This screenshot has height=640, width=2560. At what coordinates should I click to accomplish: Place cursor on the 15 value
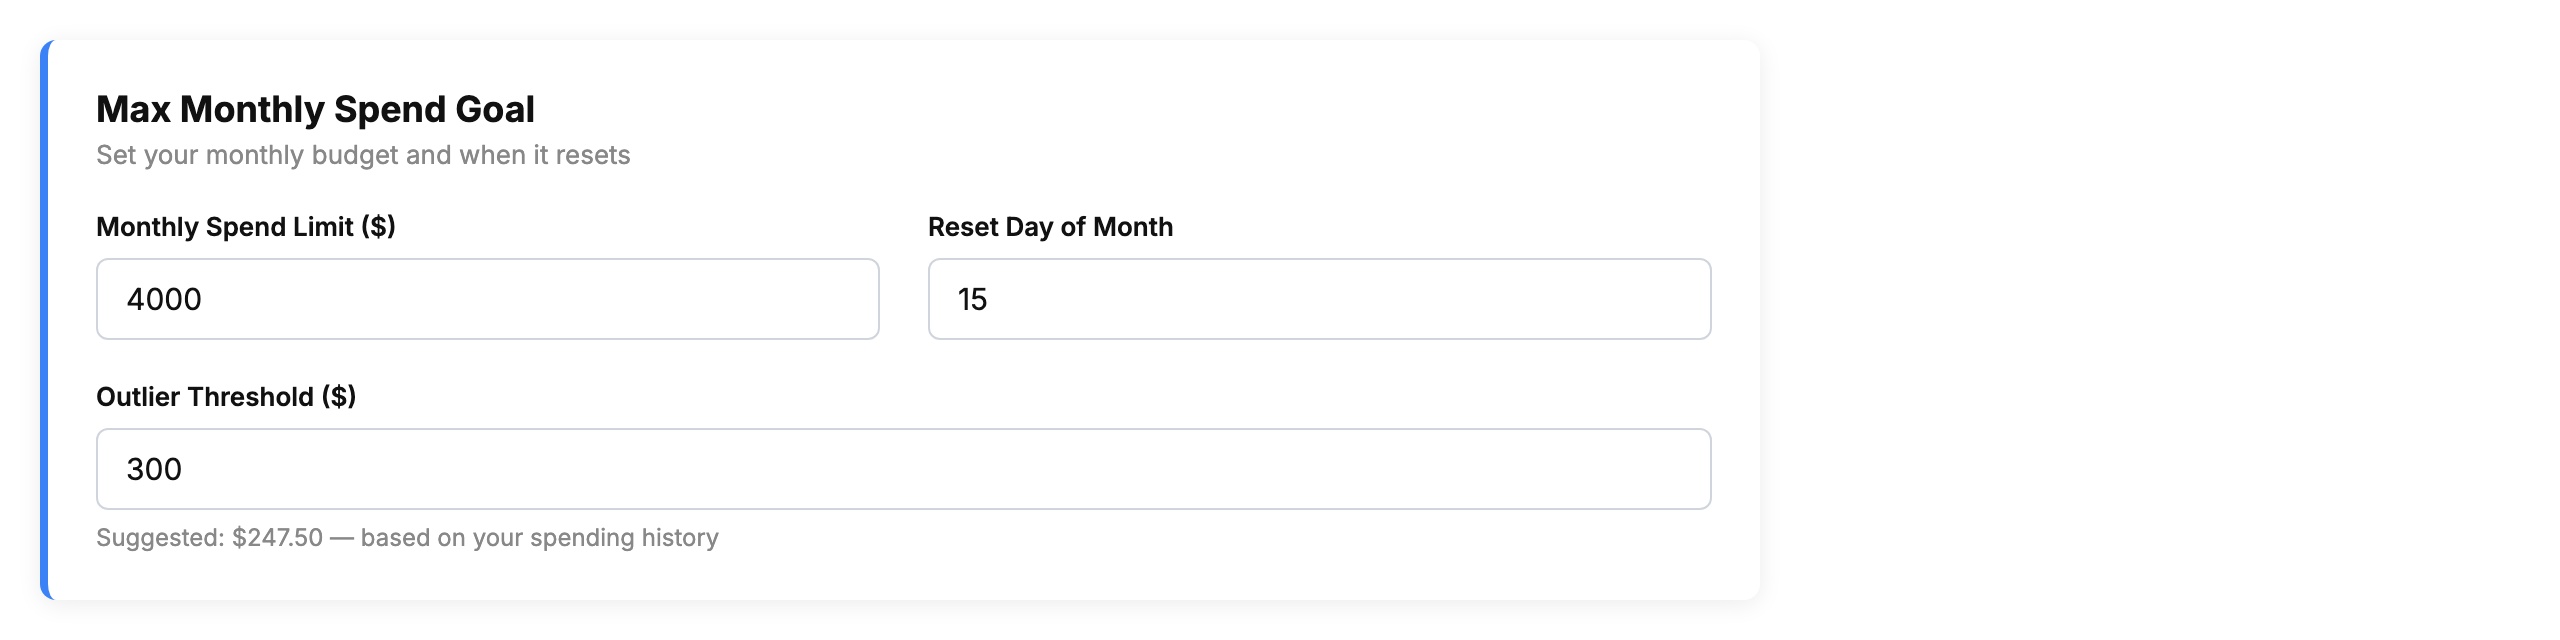(x=972, y=299)
